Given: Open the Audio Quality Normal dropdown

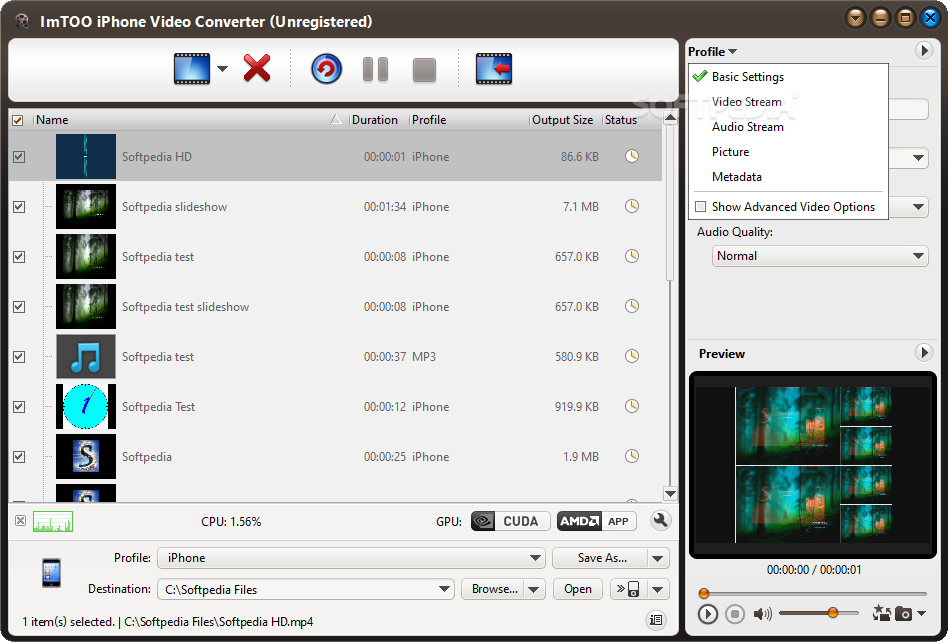Looking at the screenshot, I should pos(820,256).
